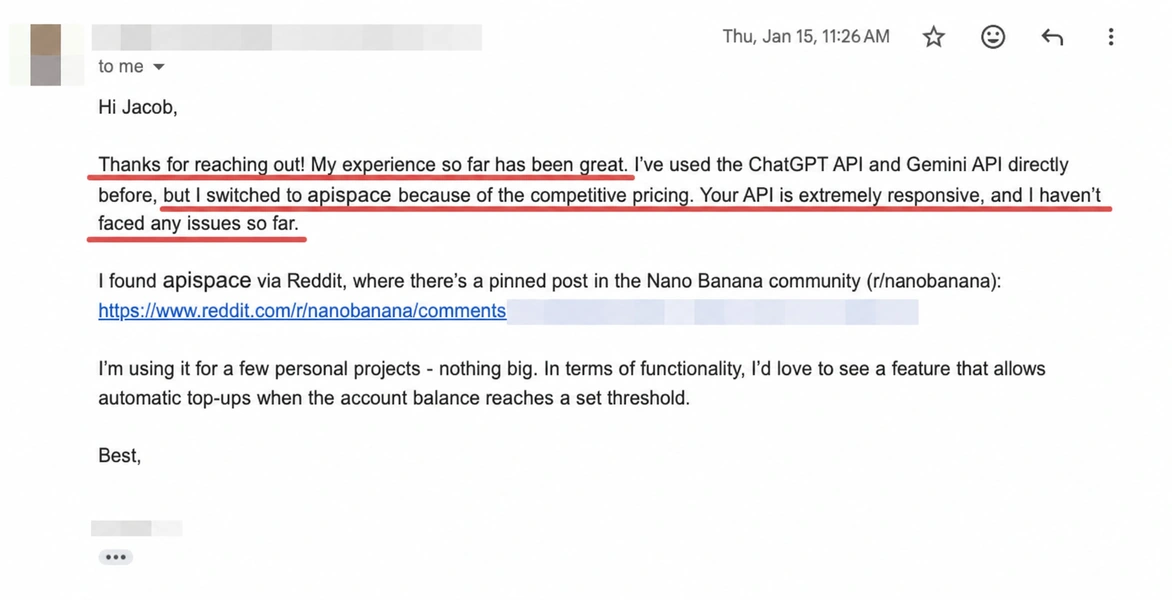Expand recipient details arrow beside "to me"
This screenshot has height=600, width=1172.
click(158, 67)
